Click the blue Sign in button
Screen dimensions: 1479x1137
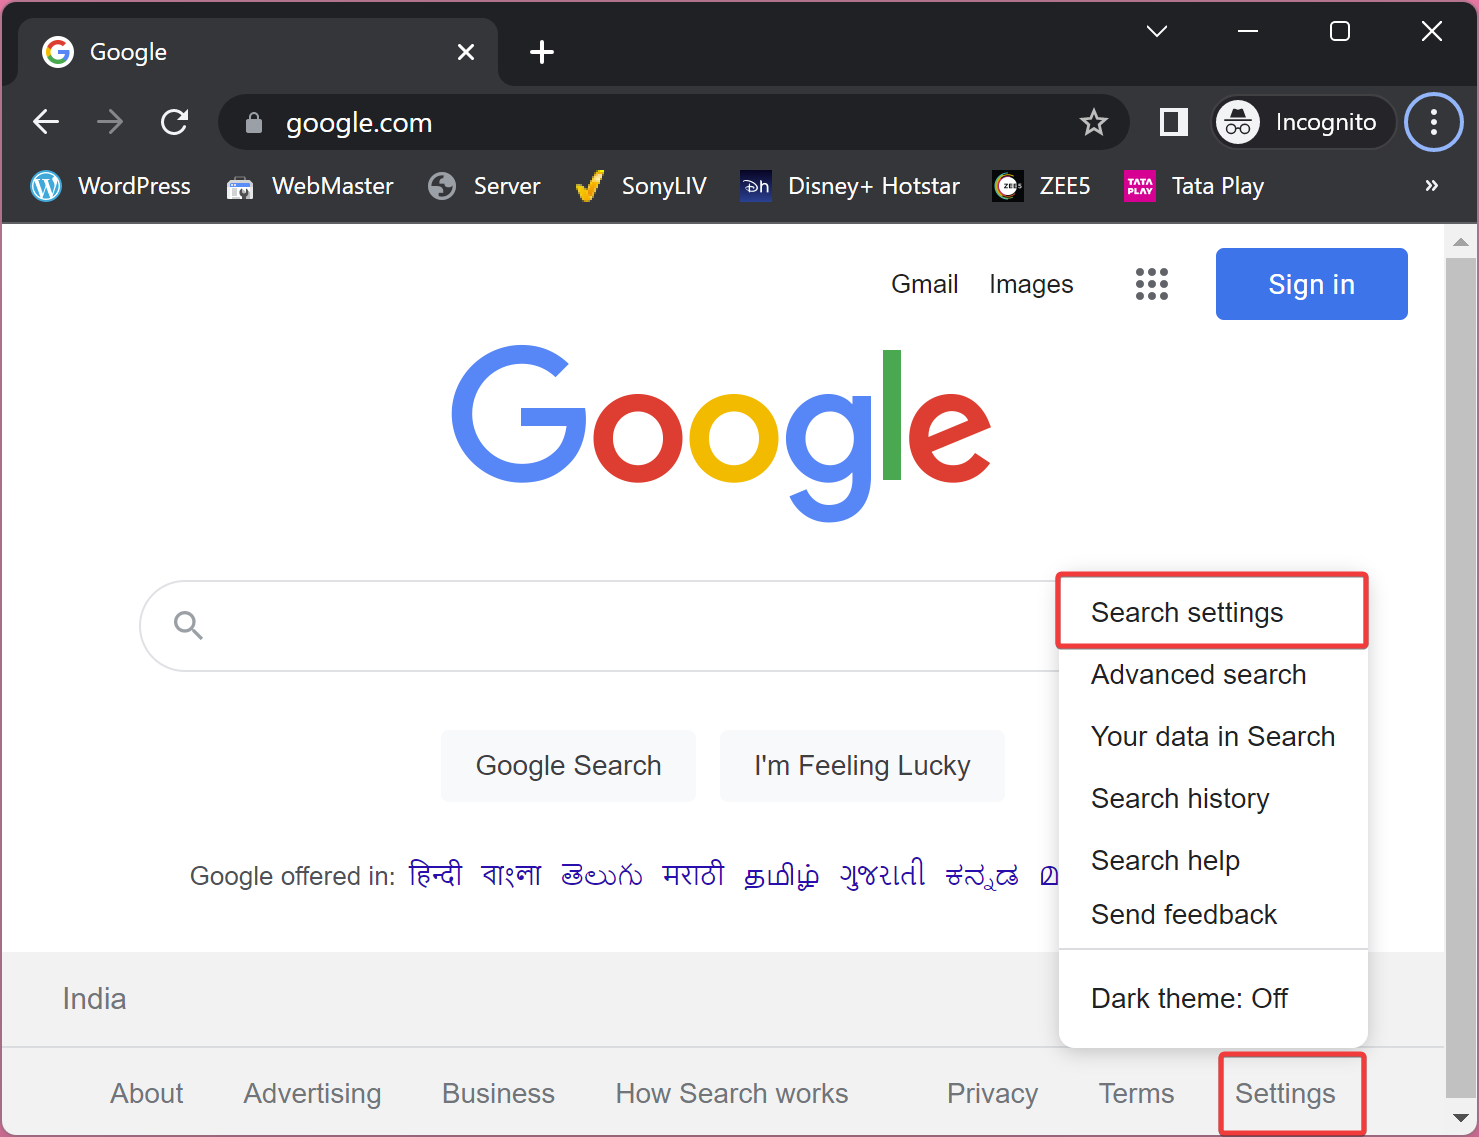click(x=1311, y=284)
